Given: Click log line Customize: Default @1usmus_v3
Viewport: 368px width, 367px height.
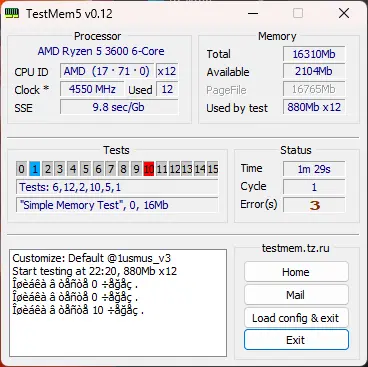Looking at the screenshot, I should [x=92, y=258].
